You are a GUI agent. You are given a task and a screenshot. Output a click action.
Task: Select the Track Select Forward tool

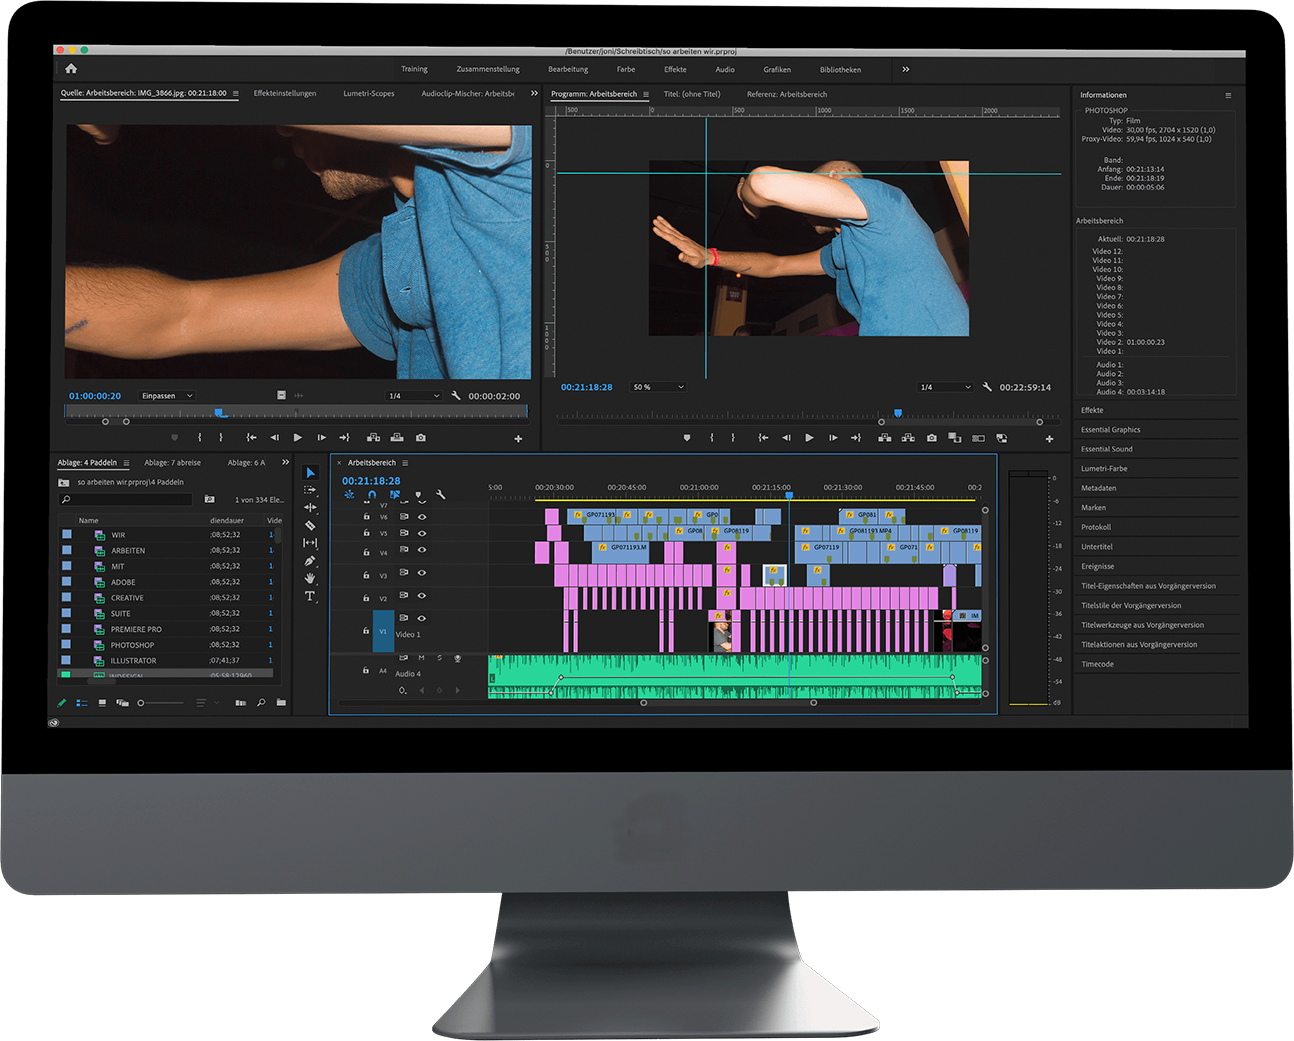coord(310,490)
